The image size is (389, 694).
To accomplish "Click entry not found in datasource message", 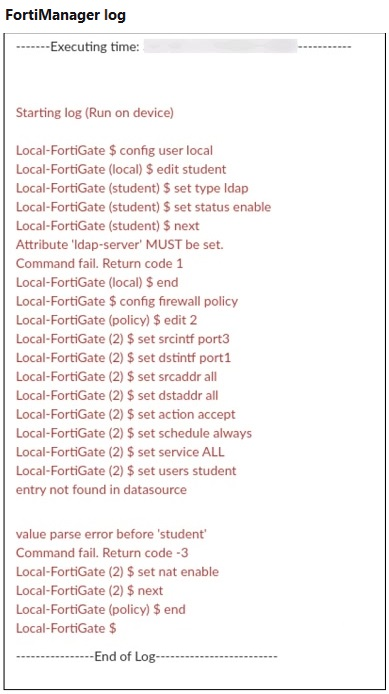I will [101, 490].
